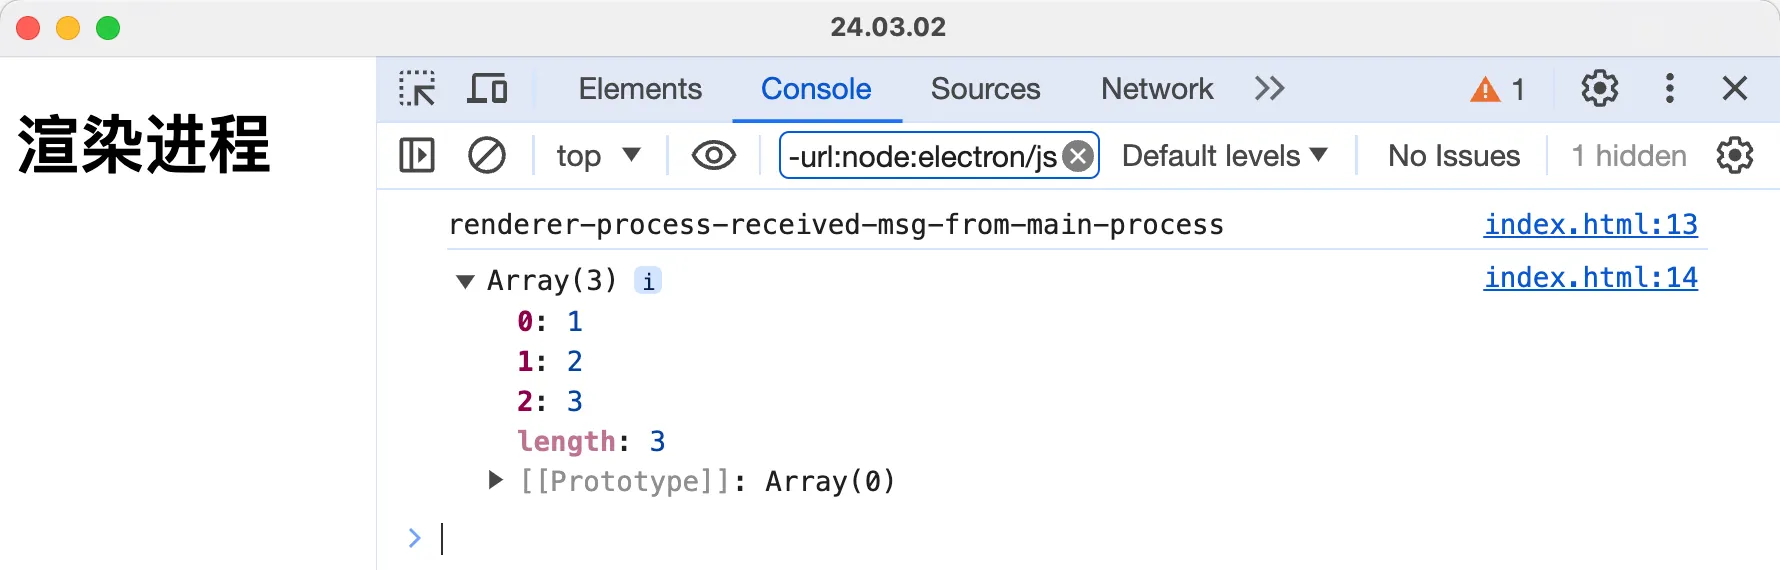The height and width of the screenshot is (570, 1780).
Task: Clear the console output
Action: pyautogui.click(x=487, y=156)
